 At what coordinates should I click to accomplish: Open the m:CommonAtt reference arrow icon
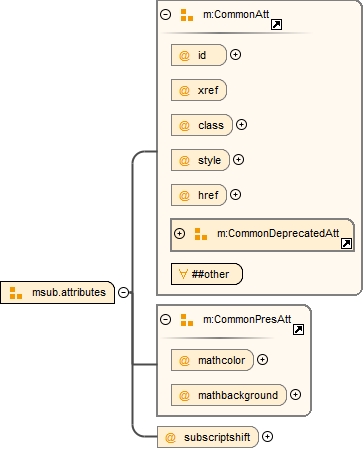(x=276, y=25)
